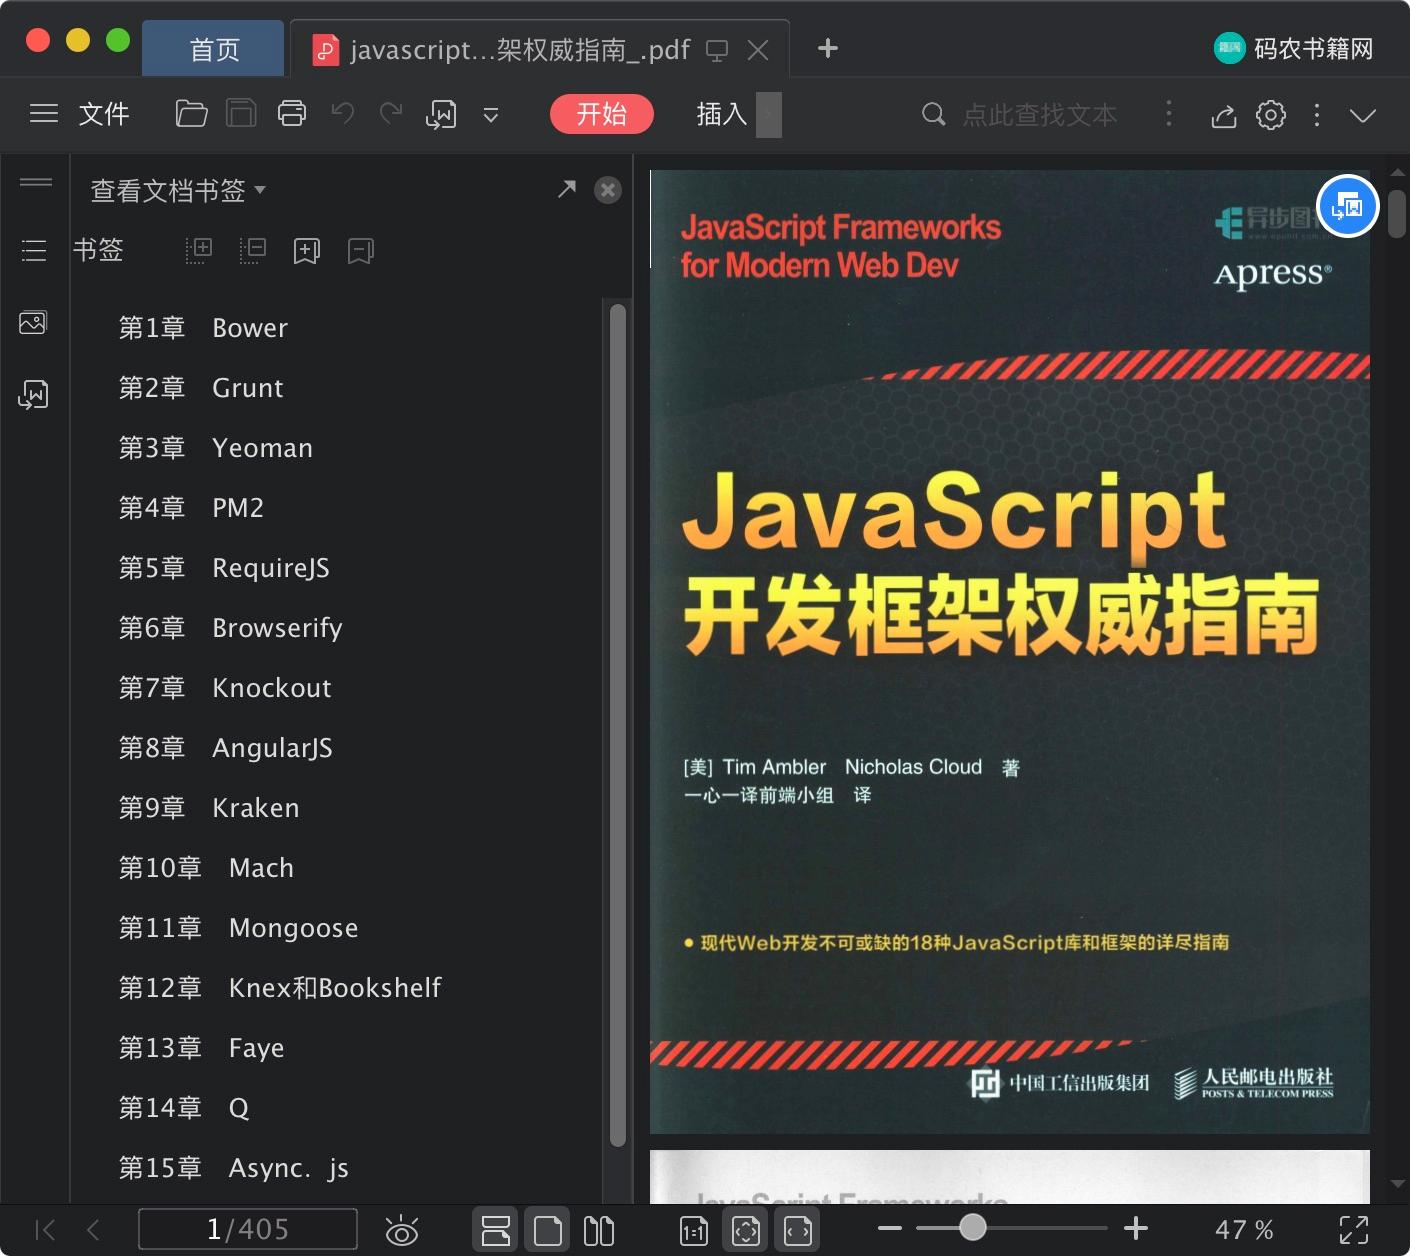Convert PDF to Word icon in toolbar
The height and width of the screenshot is (1256, 1410).
click(x=441, y=115)
